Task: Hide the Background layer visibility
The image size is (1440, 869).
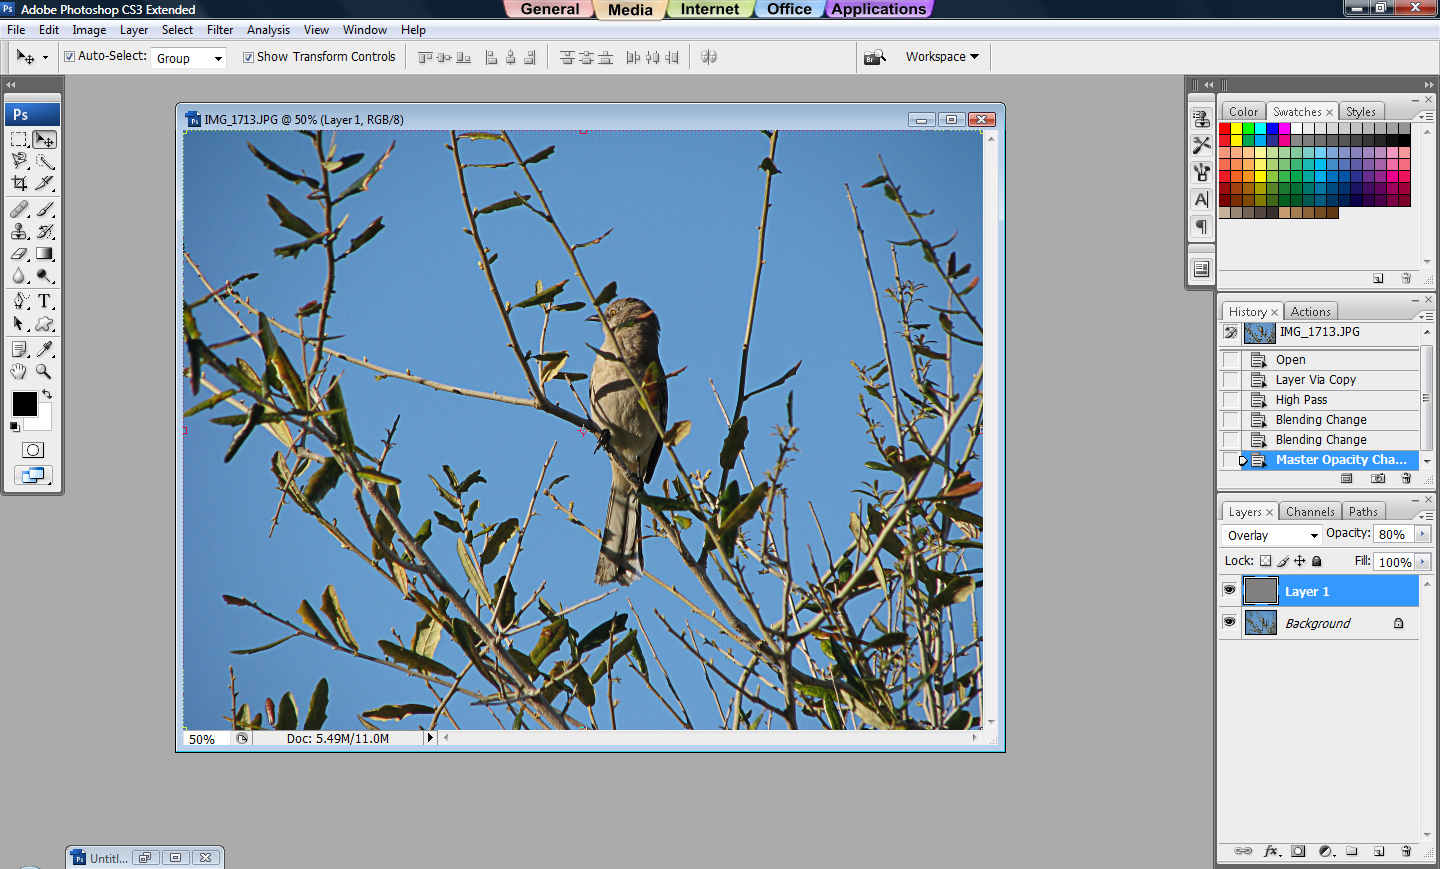Action: [1229, 622]
